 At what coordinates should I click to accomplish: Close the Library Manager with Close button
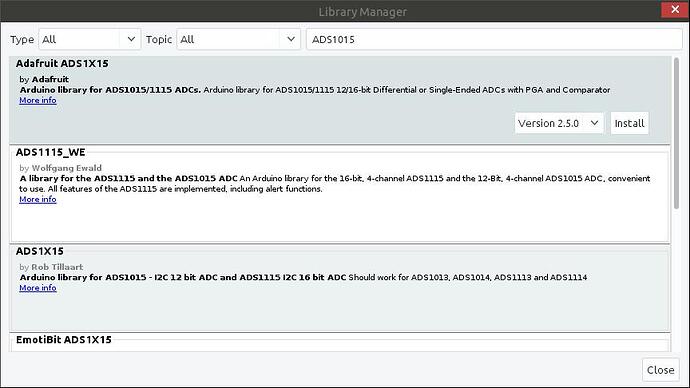click(661, 370)
